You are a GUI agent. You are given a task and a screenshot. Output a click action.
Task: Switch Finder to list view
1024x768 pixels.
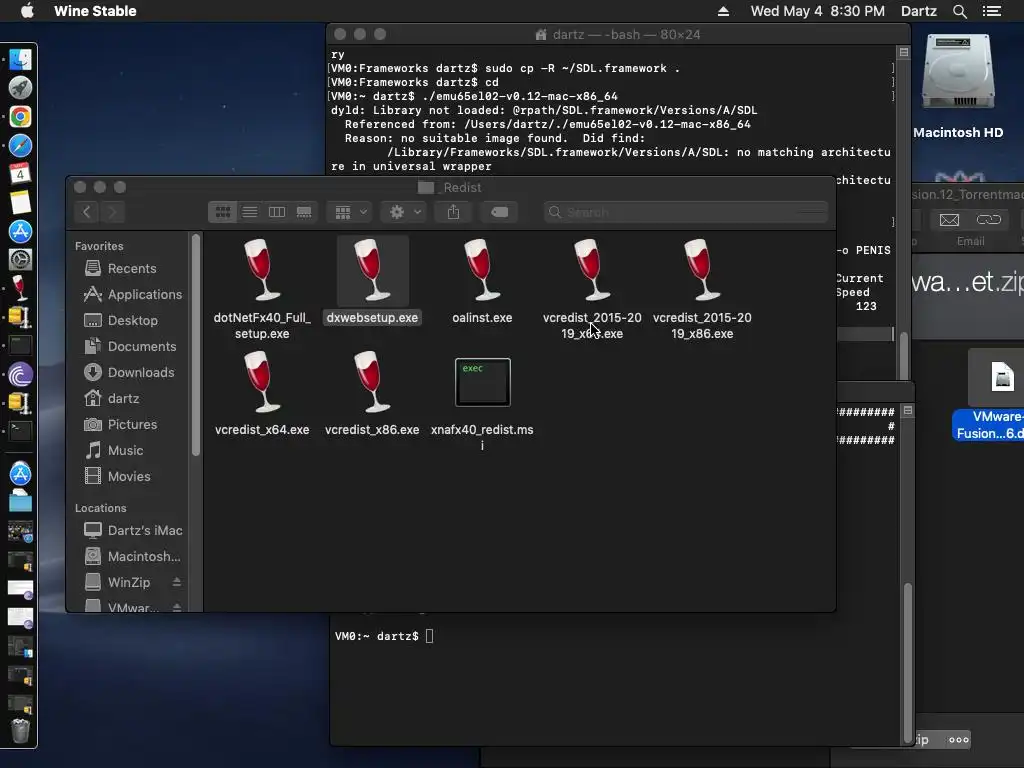pos(249,212)
